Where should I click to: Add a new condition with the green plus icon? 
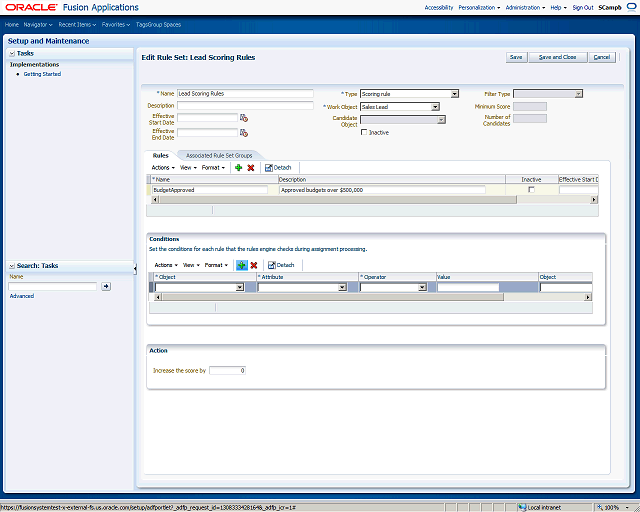pyautogui.click(x=242, y=265)
